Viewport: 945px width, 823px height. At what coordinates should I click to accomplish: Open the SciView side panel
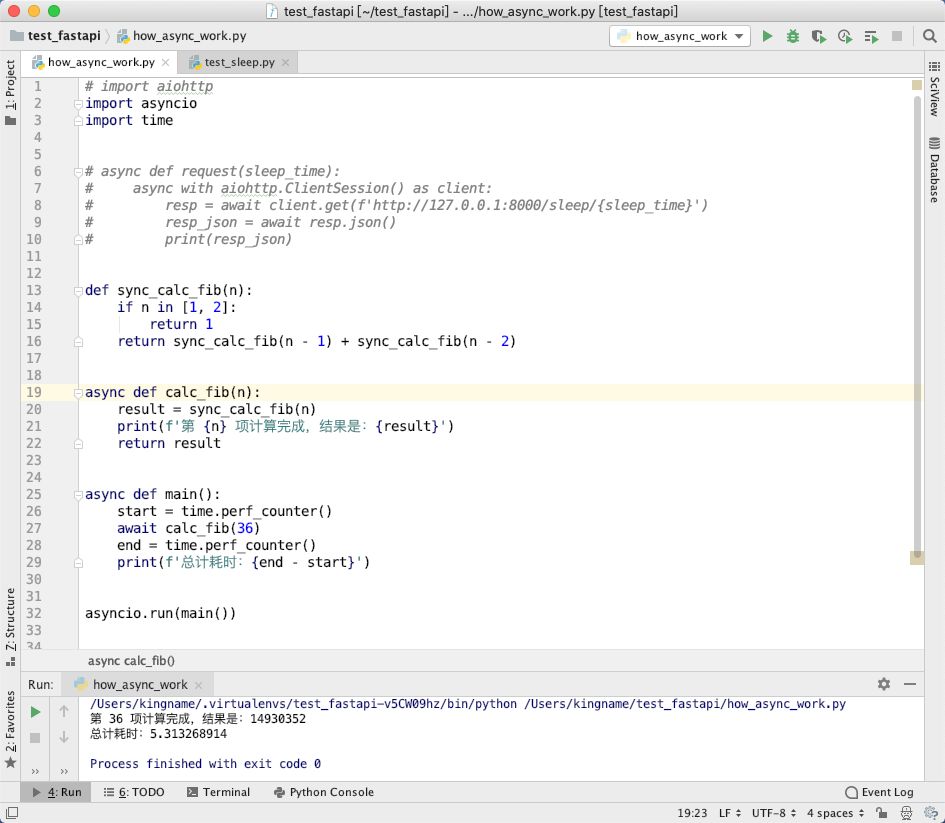coord(934,89)
